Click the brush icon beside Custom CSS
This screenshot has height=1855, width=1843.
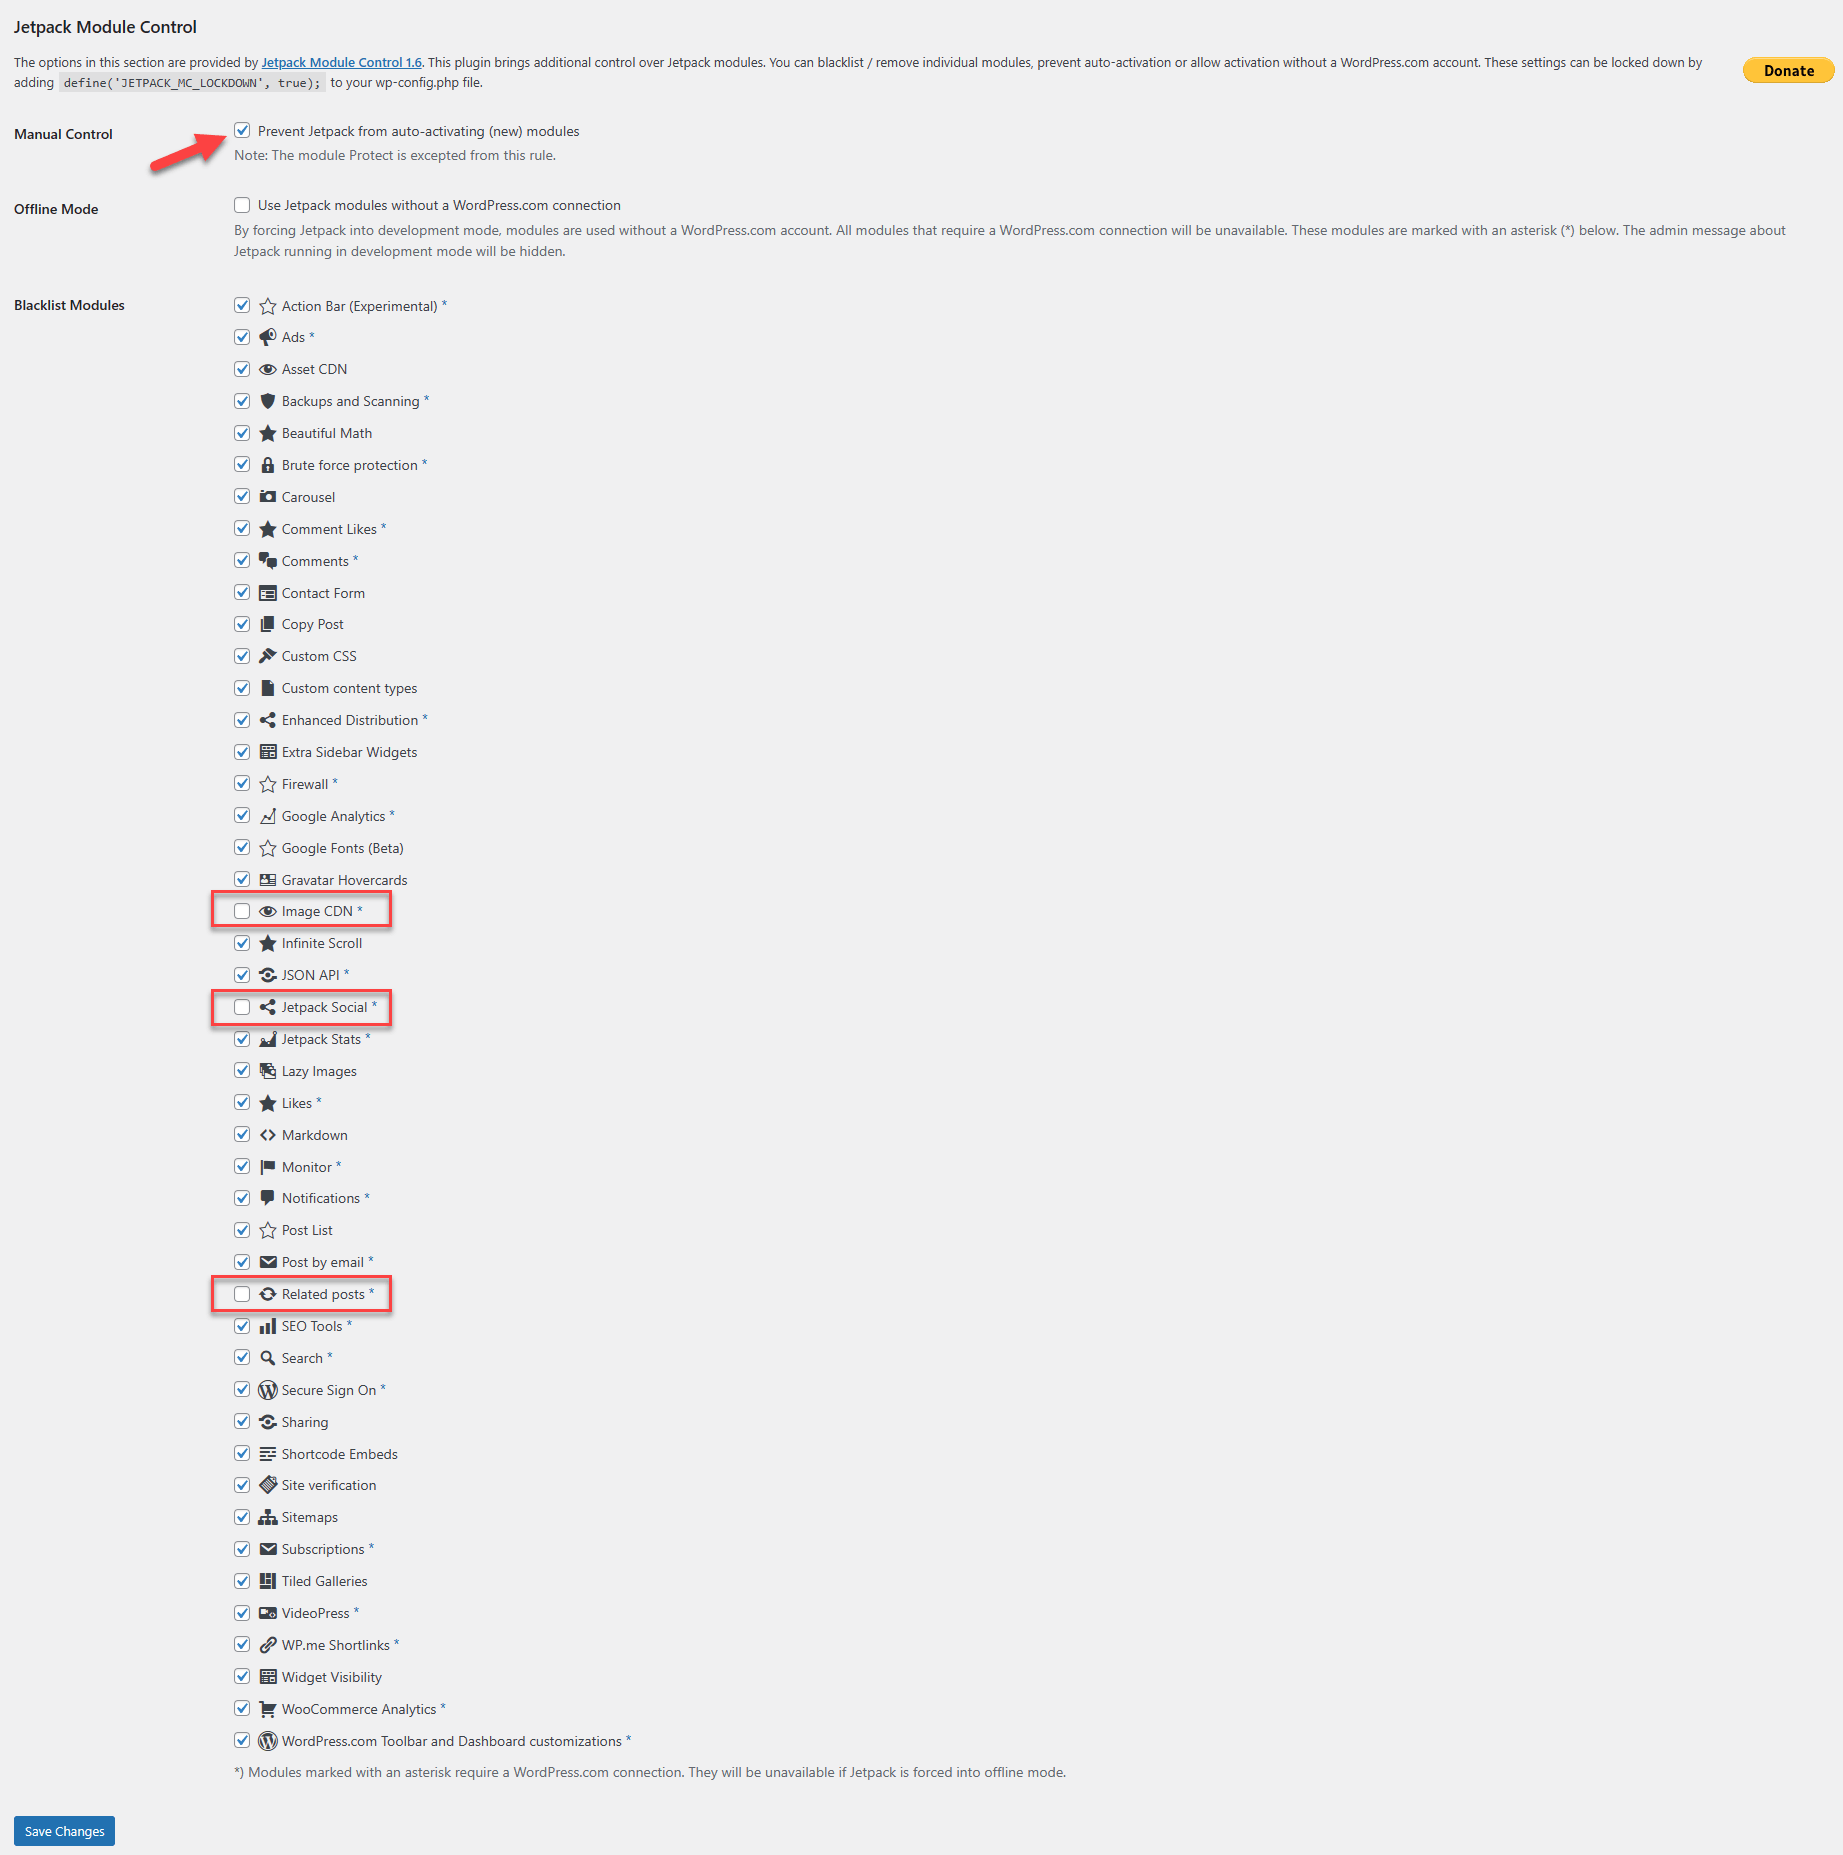pos(268,656)
